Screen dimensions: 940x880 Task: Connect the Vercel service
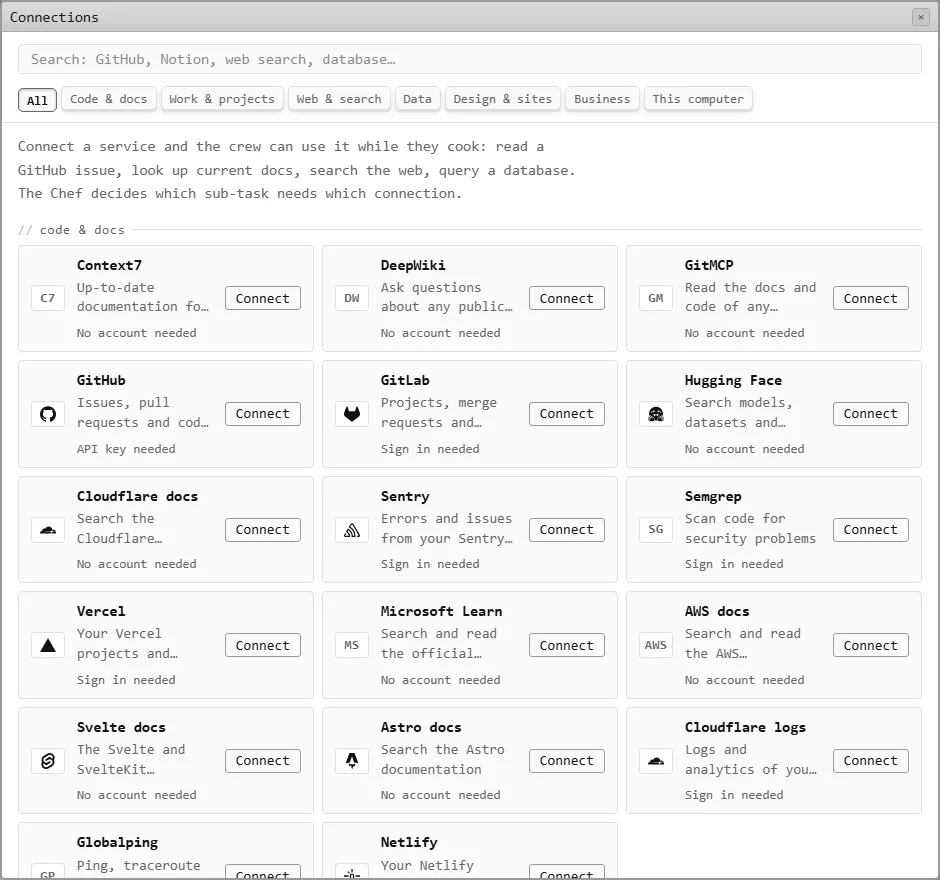point(263,645)
